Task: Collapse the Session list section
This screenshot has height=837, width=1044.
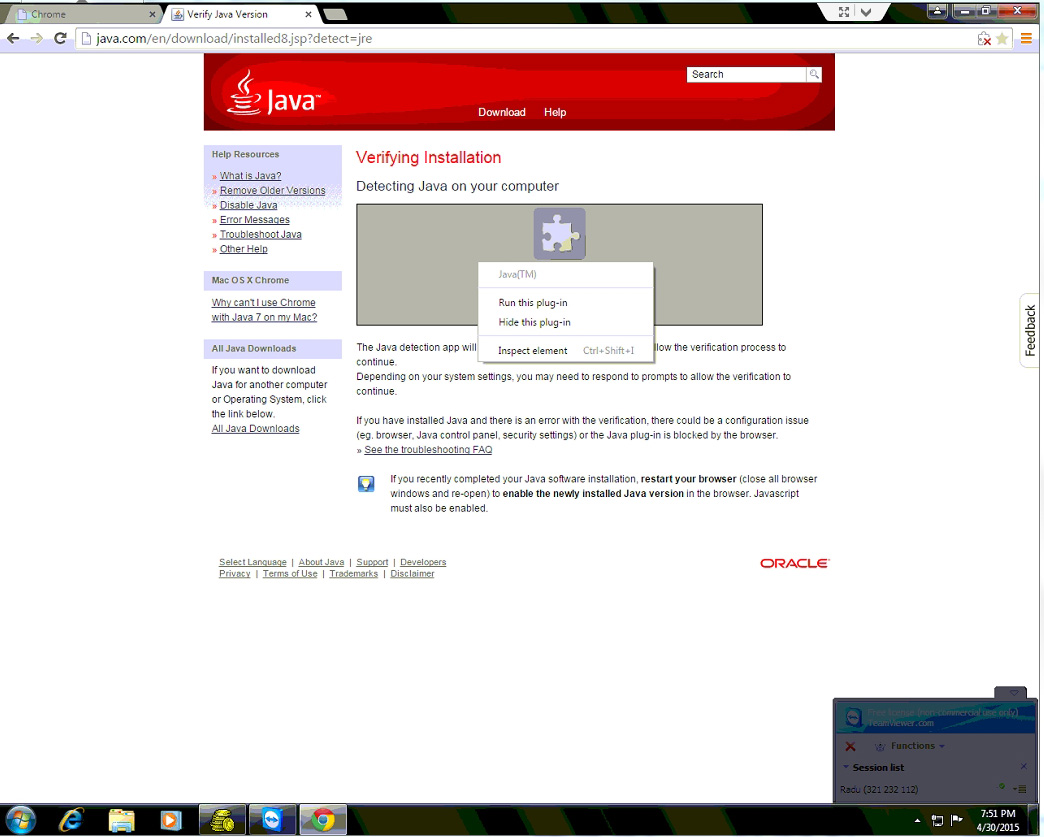Action: tap(846, 767)
